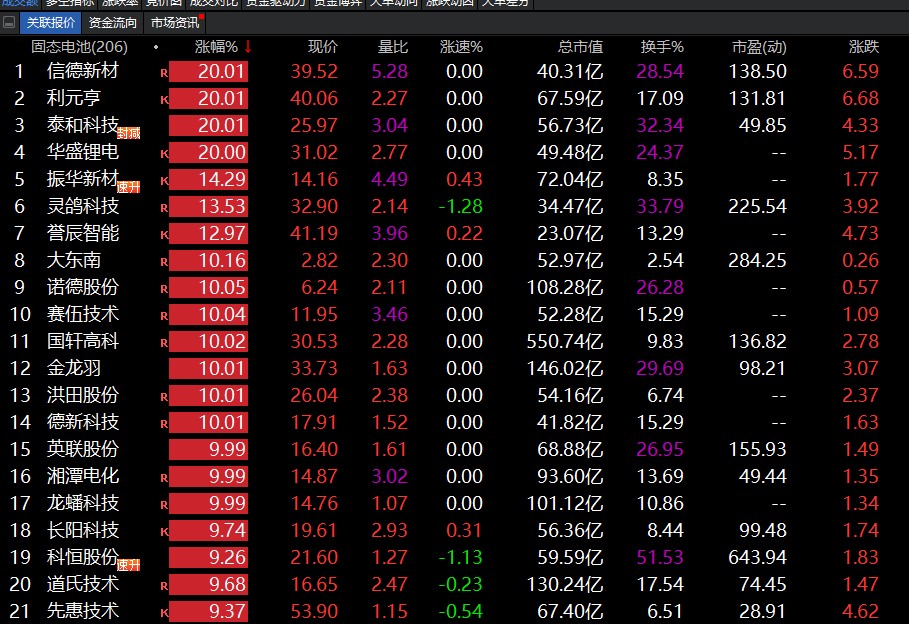The width and height of the screenshot is (909, 624).
Task: Select the stock 泰和科技
Action: point(83,125)
